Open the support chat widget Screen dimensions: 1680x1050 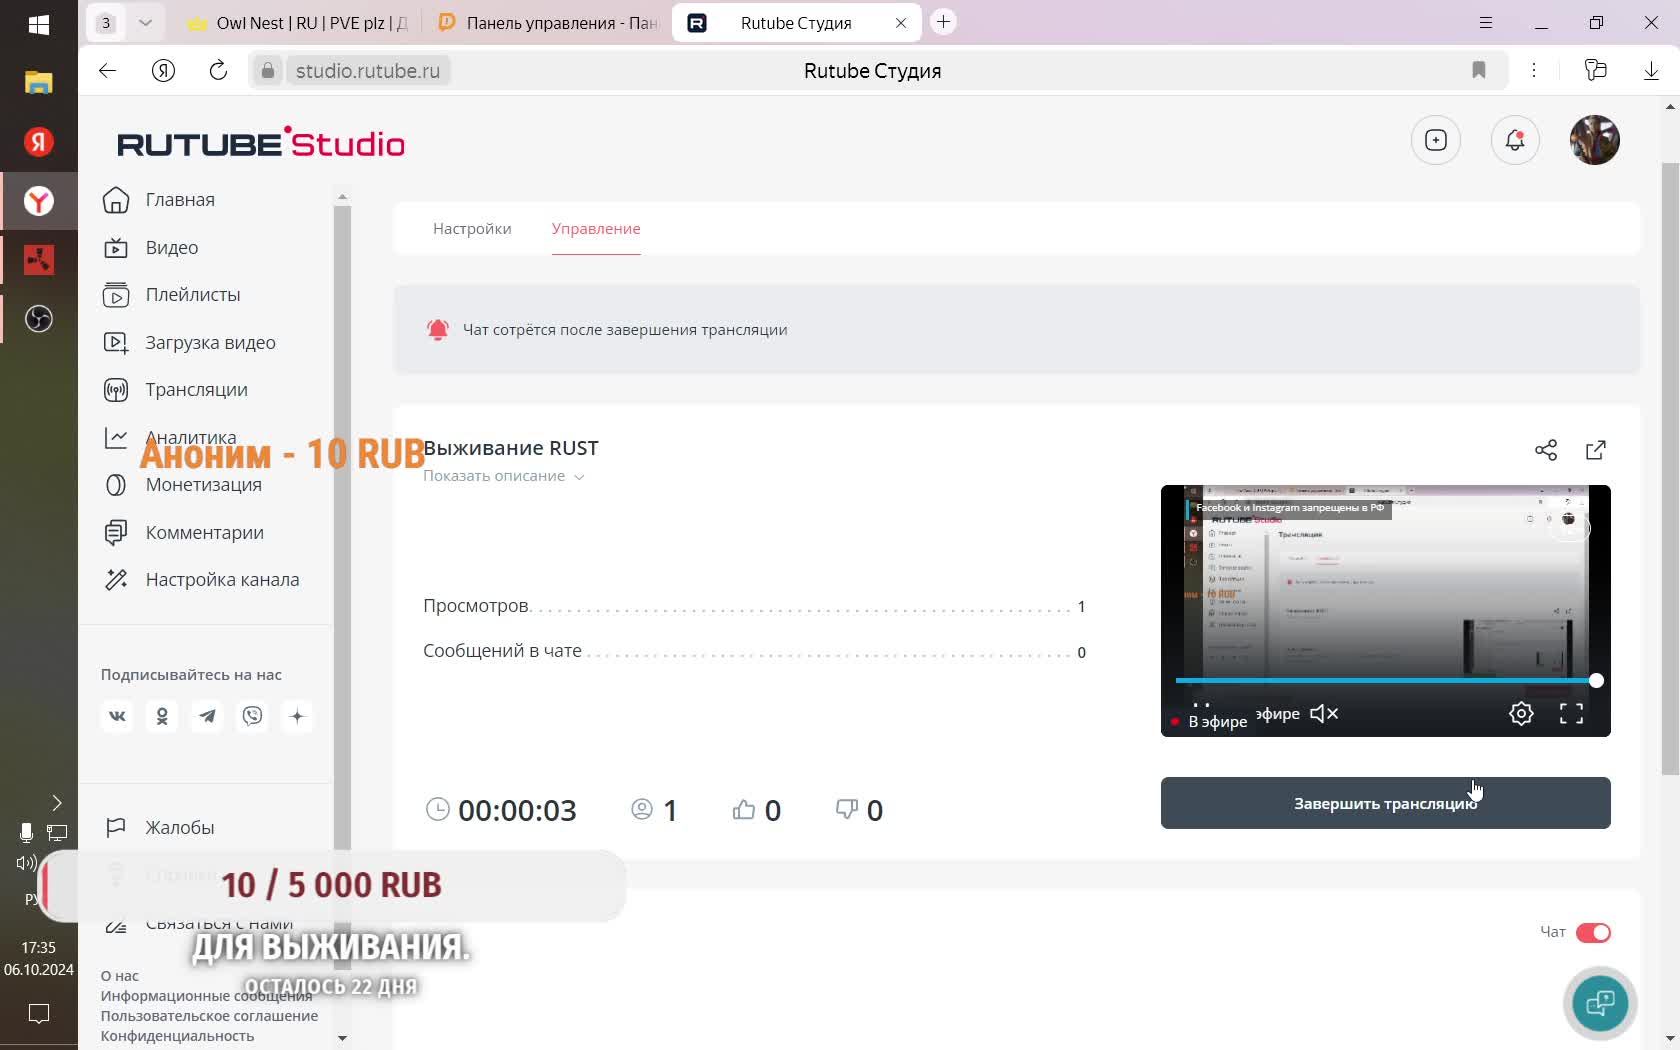point(1600,1003)
